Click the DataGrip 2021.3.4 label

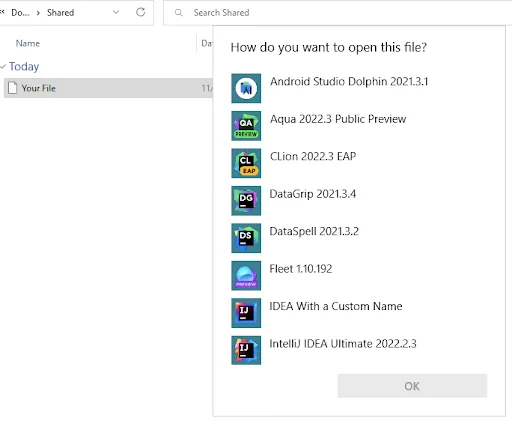click(x=313, y=194)
